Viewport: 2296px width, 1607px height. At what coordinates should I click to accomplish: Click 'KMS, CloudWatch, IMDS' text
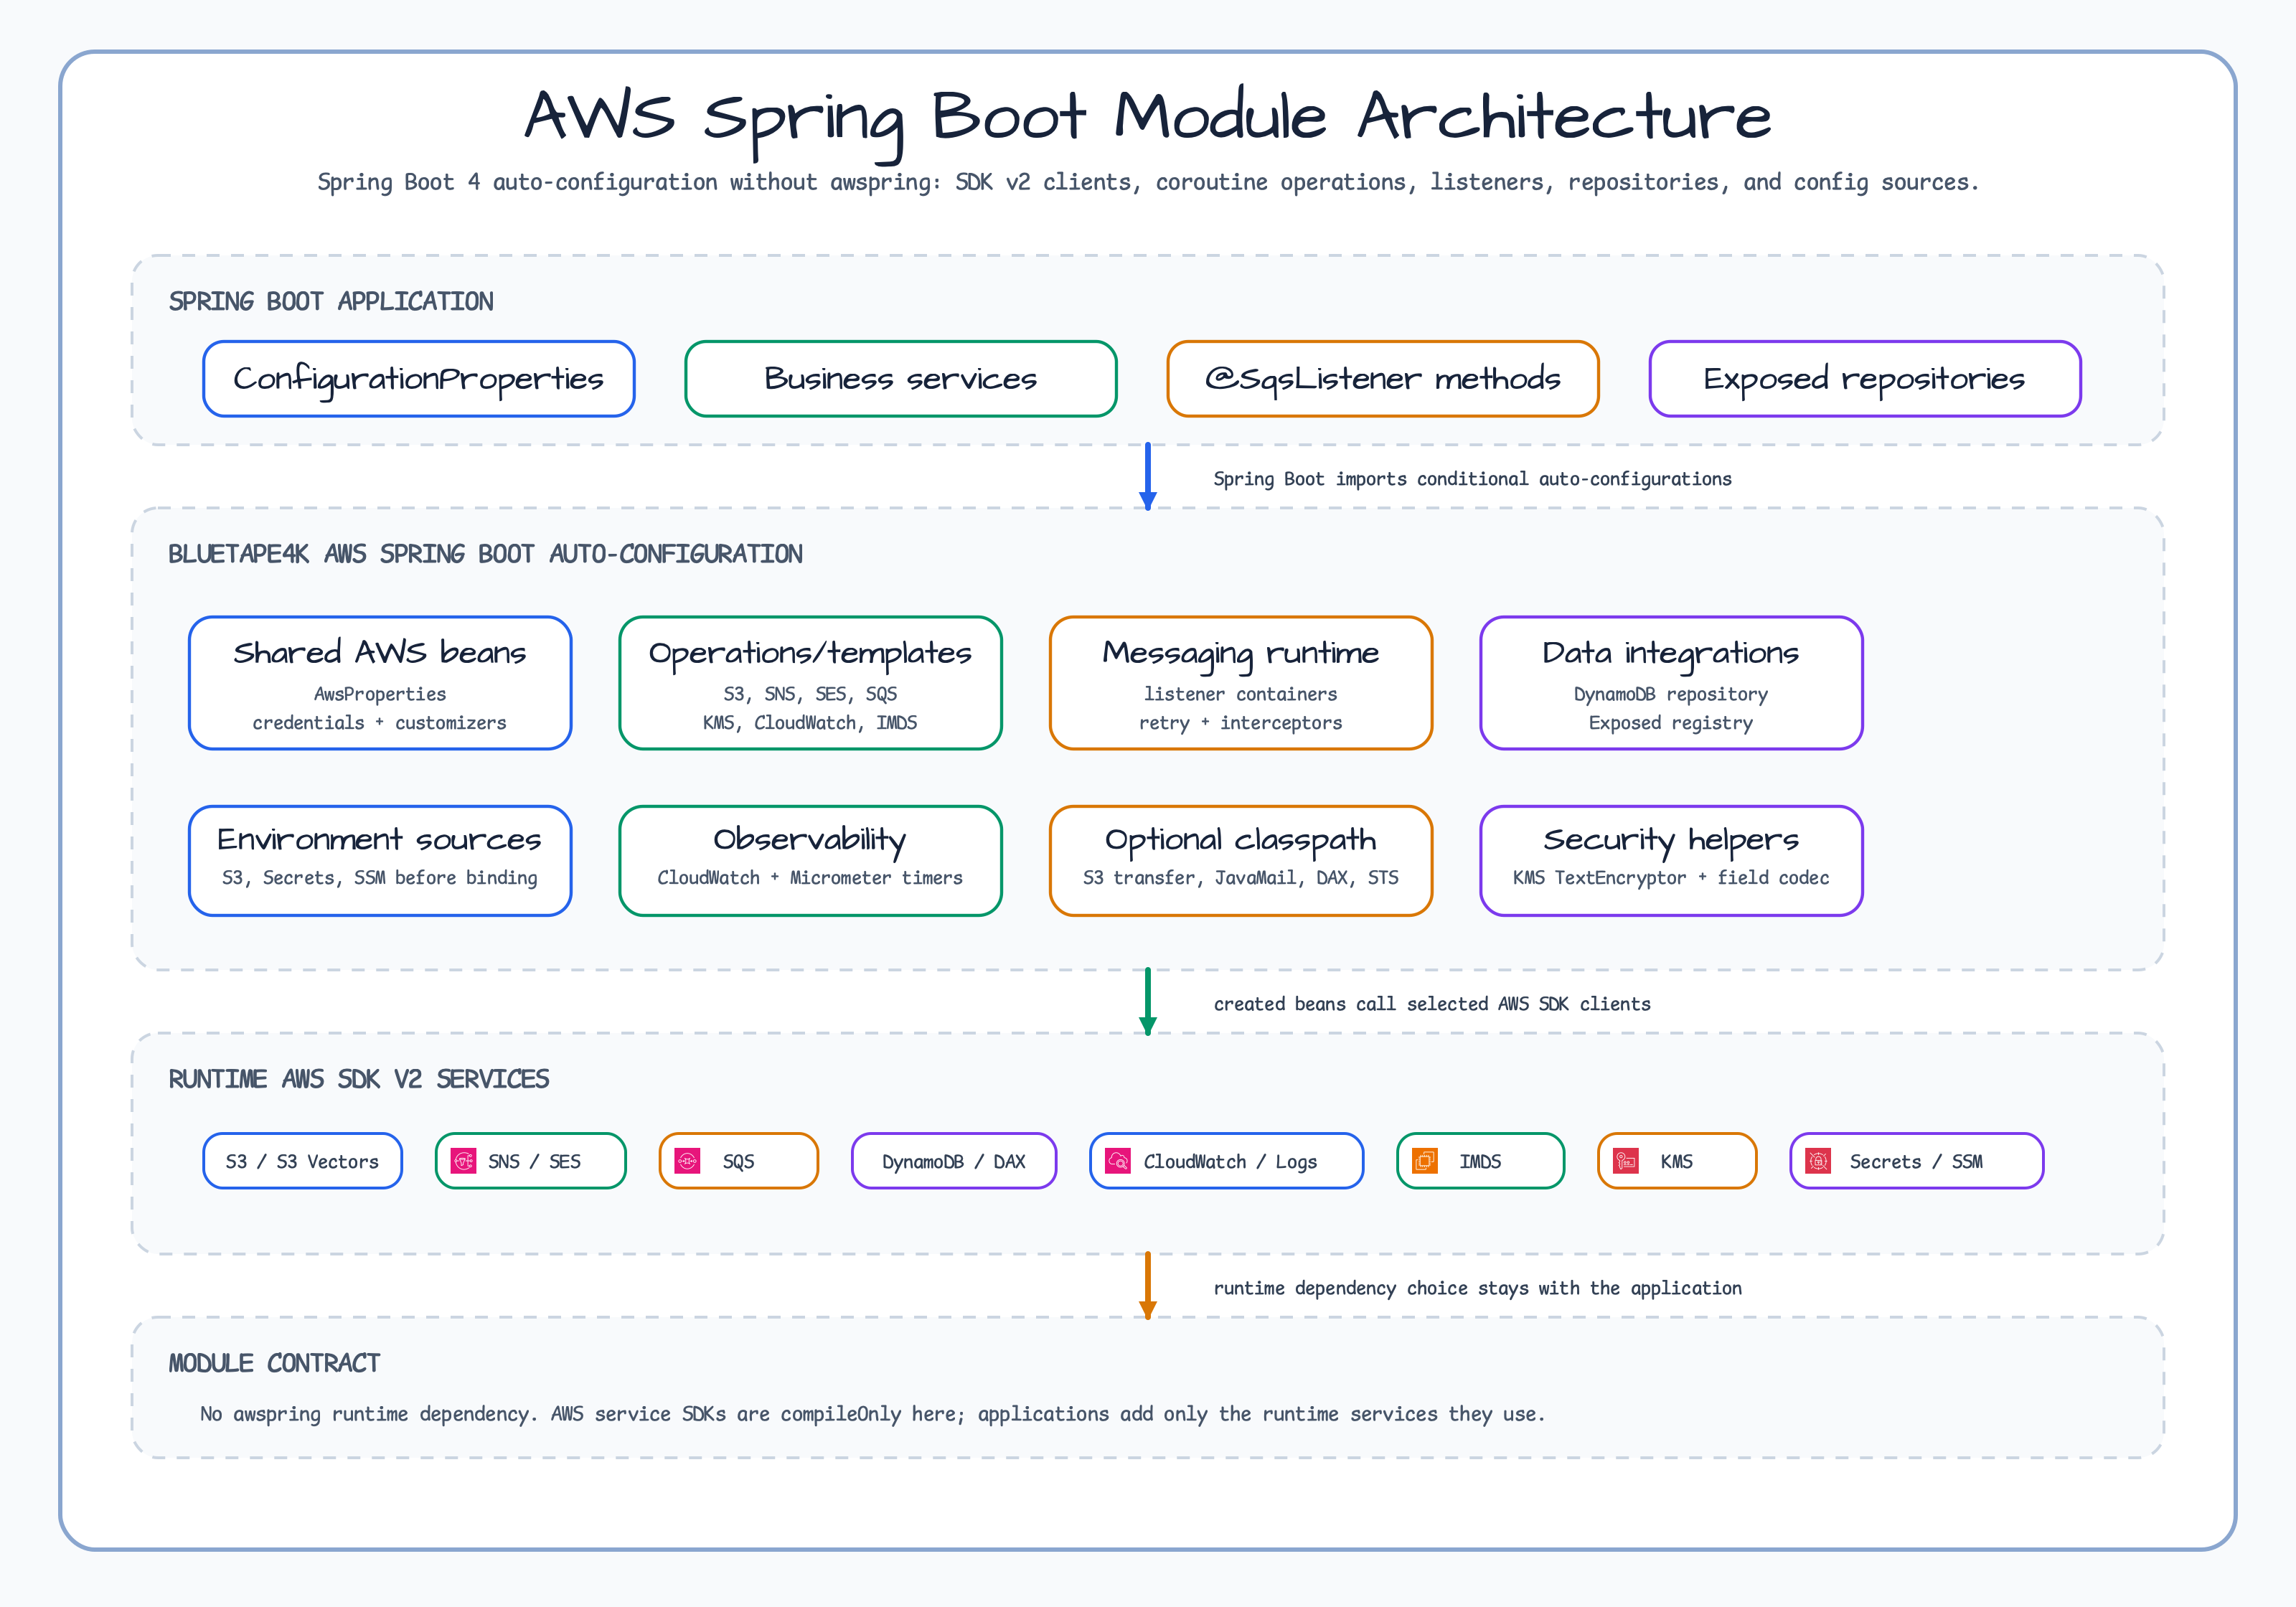click(x=810, y=723)
